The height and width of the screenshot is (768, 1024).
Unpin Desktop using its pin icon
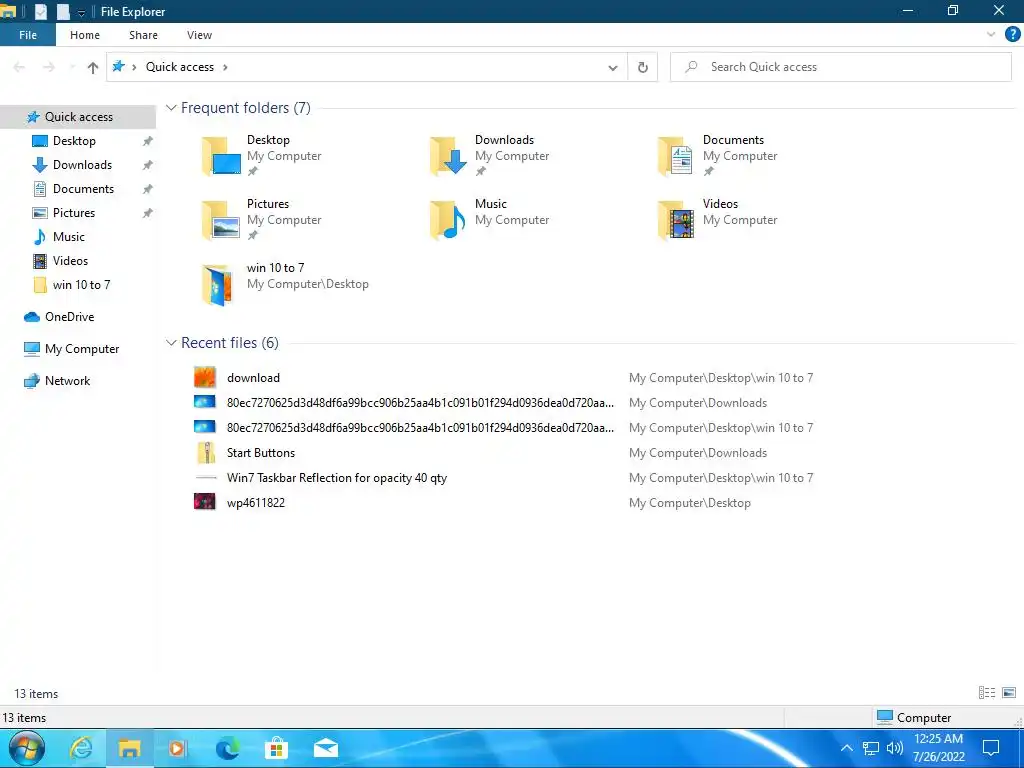(148, 141)
